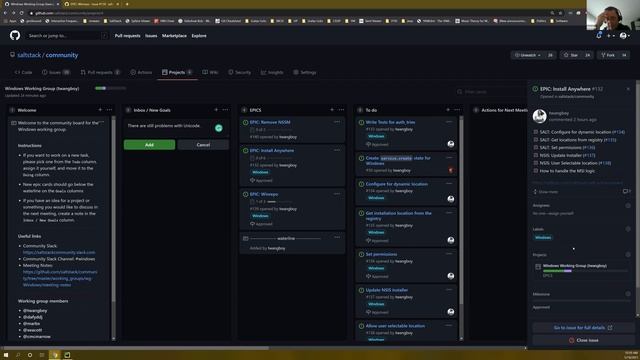Open EPICS column options menu
The image size is (640, 360).
[341, 110]
